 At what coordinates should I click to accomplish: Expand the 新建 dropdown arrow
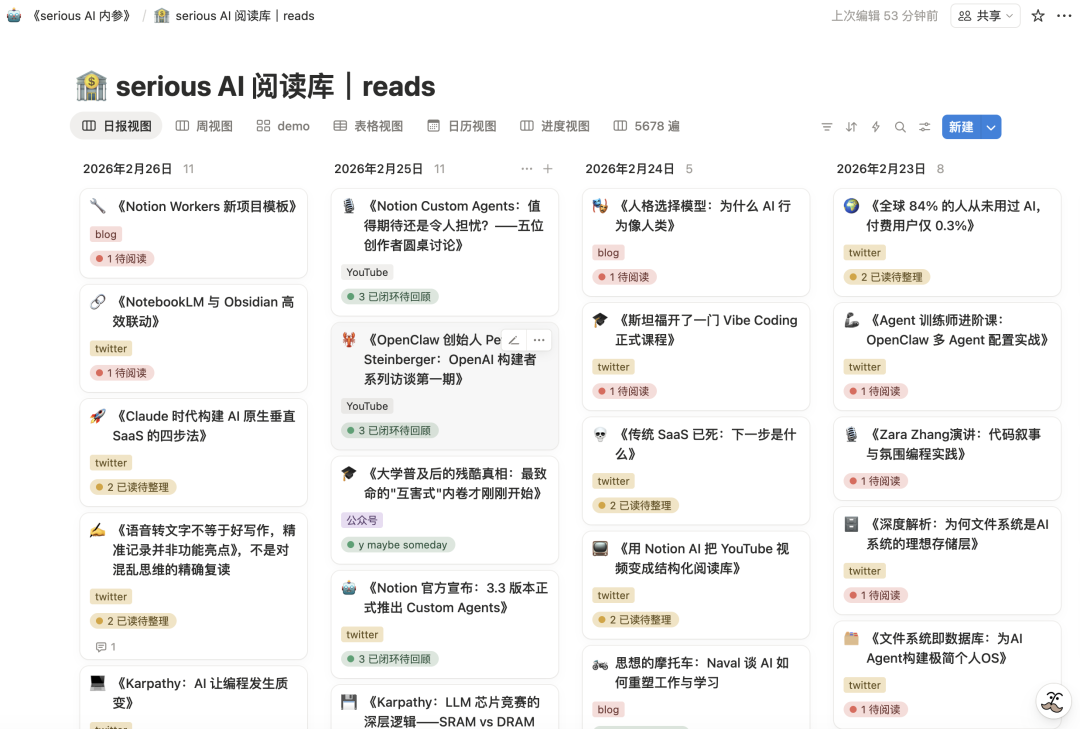[x=990, y=127]
